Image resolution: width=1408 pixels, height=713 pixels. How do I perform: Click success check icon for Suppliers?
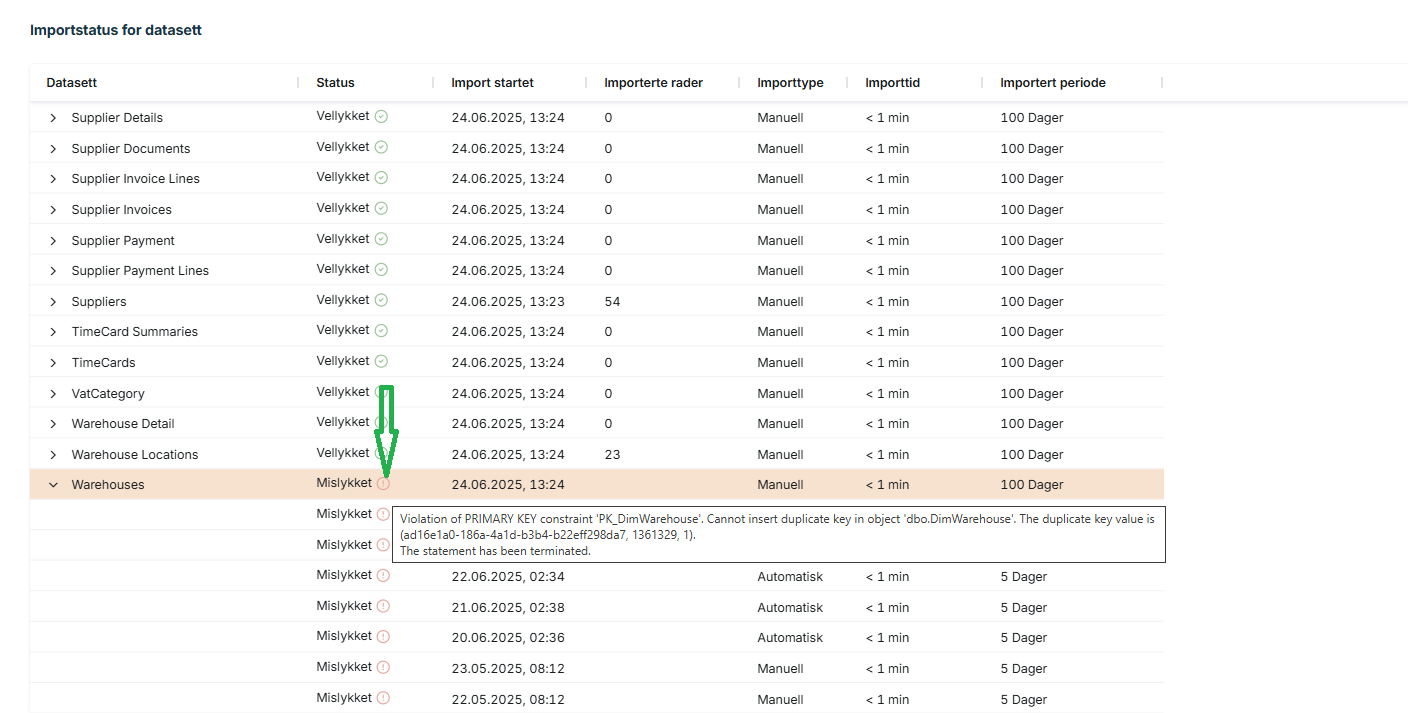click(x=382, y=300)
